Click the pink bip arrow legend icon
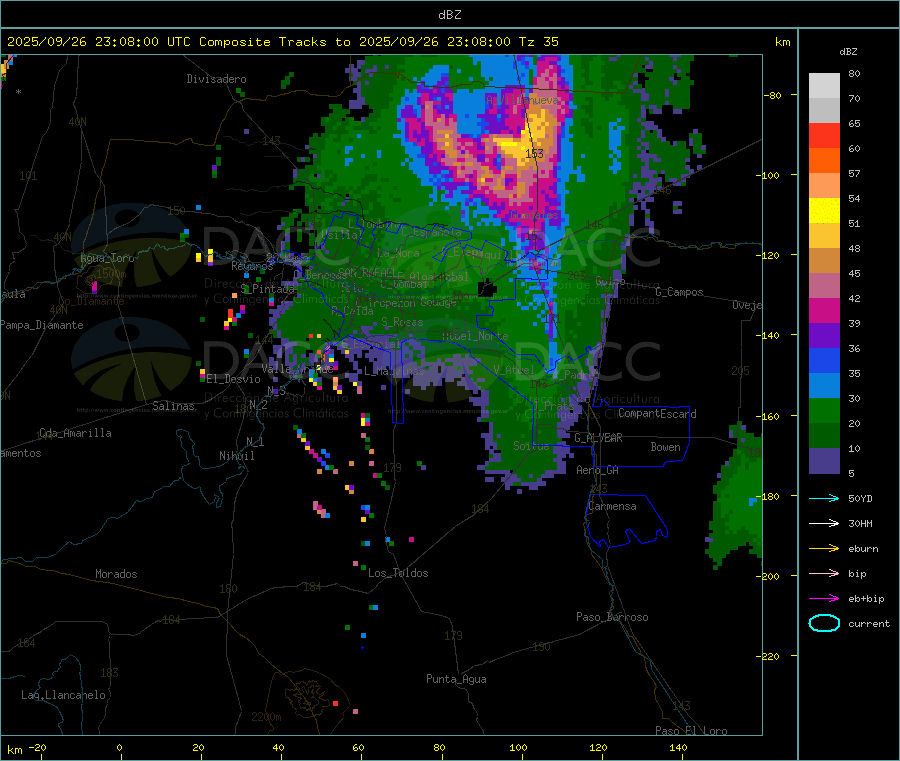 [x=824, y=573]
